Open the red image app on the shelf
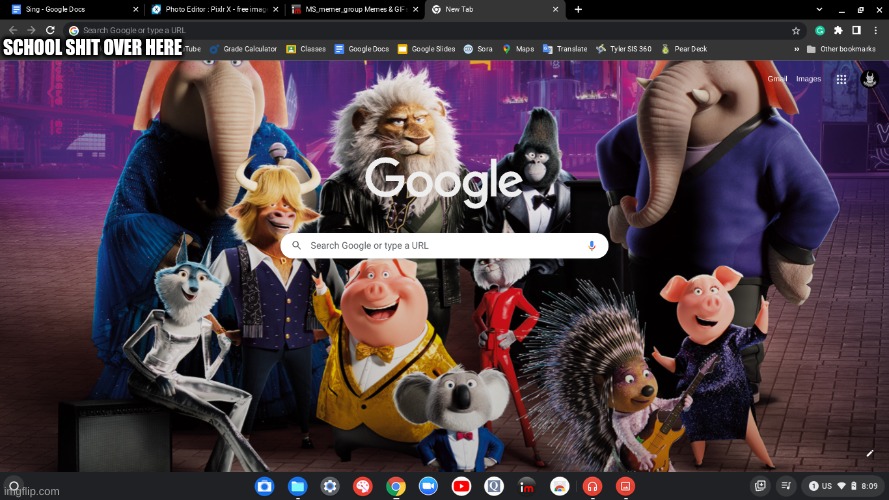The image size is (889, 500). tap(625, 486)
